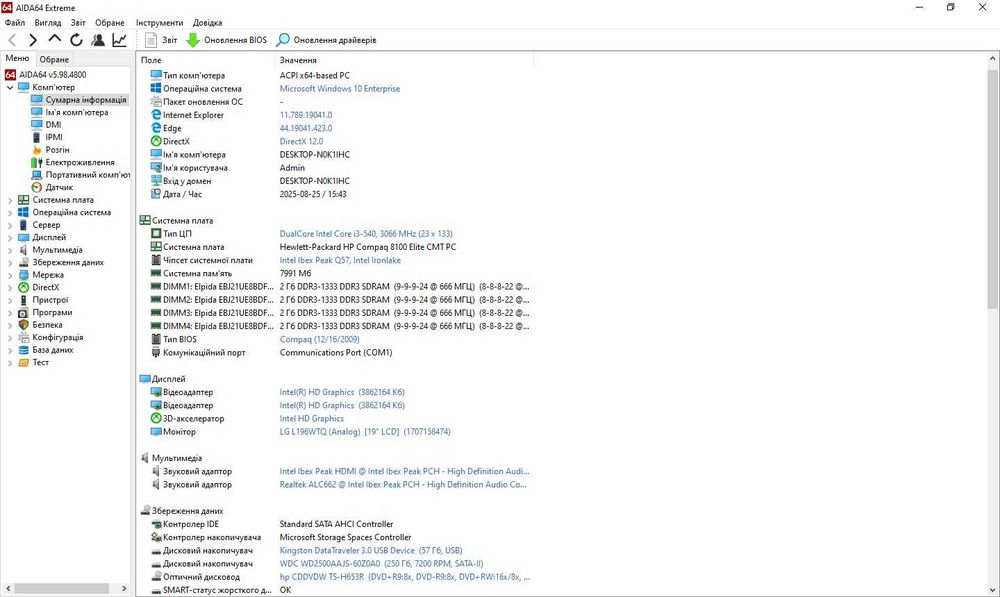Image resolution: width=1000 pixels, height=597 pixels.
Task: Click the horizontal scrollbar under the tree
Action: pyautogui.click(x=64, y=589)
